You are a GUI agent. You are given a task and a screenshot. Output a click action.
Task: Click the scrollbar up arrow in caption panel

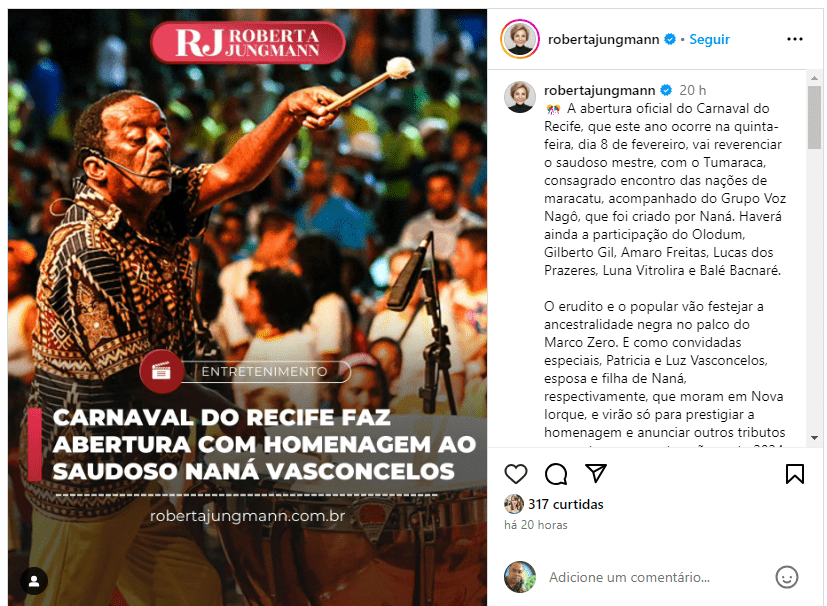pos(814,78)
